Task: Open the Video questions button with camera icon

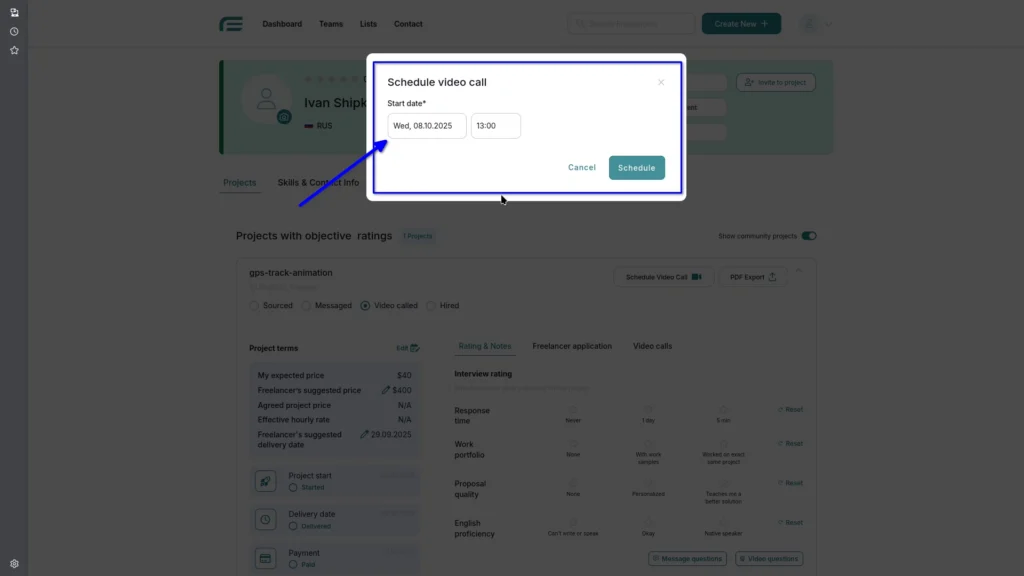Action: point(768,558)
